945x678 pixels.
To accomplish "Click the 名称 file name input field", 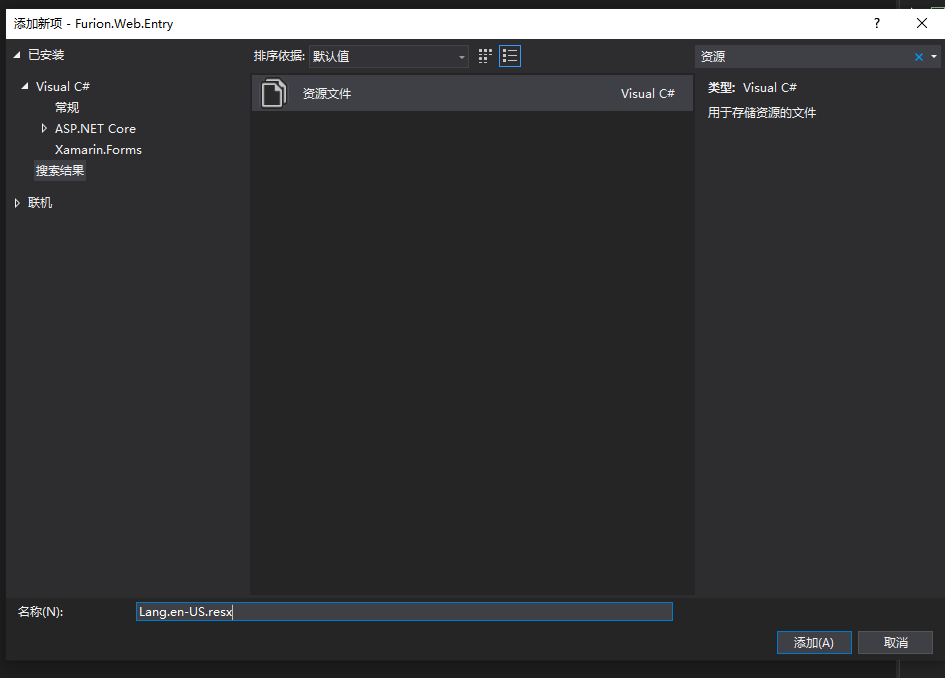I will (404, 612).
